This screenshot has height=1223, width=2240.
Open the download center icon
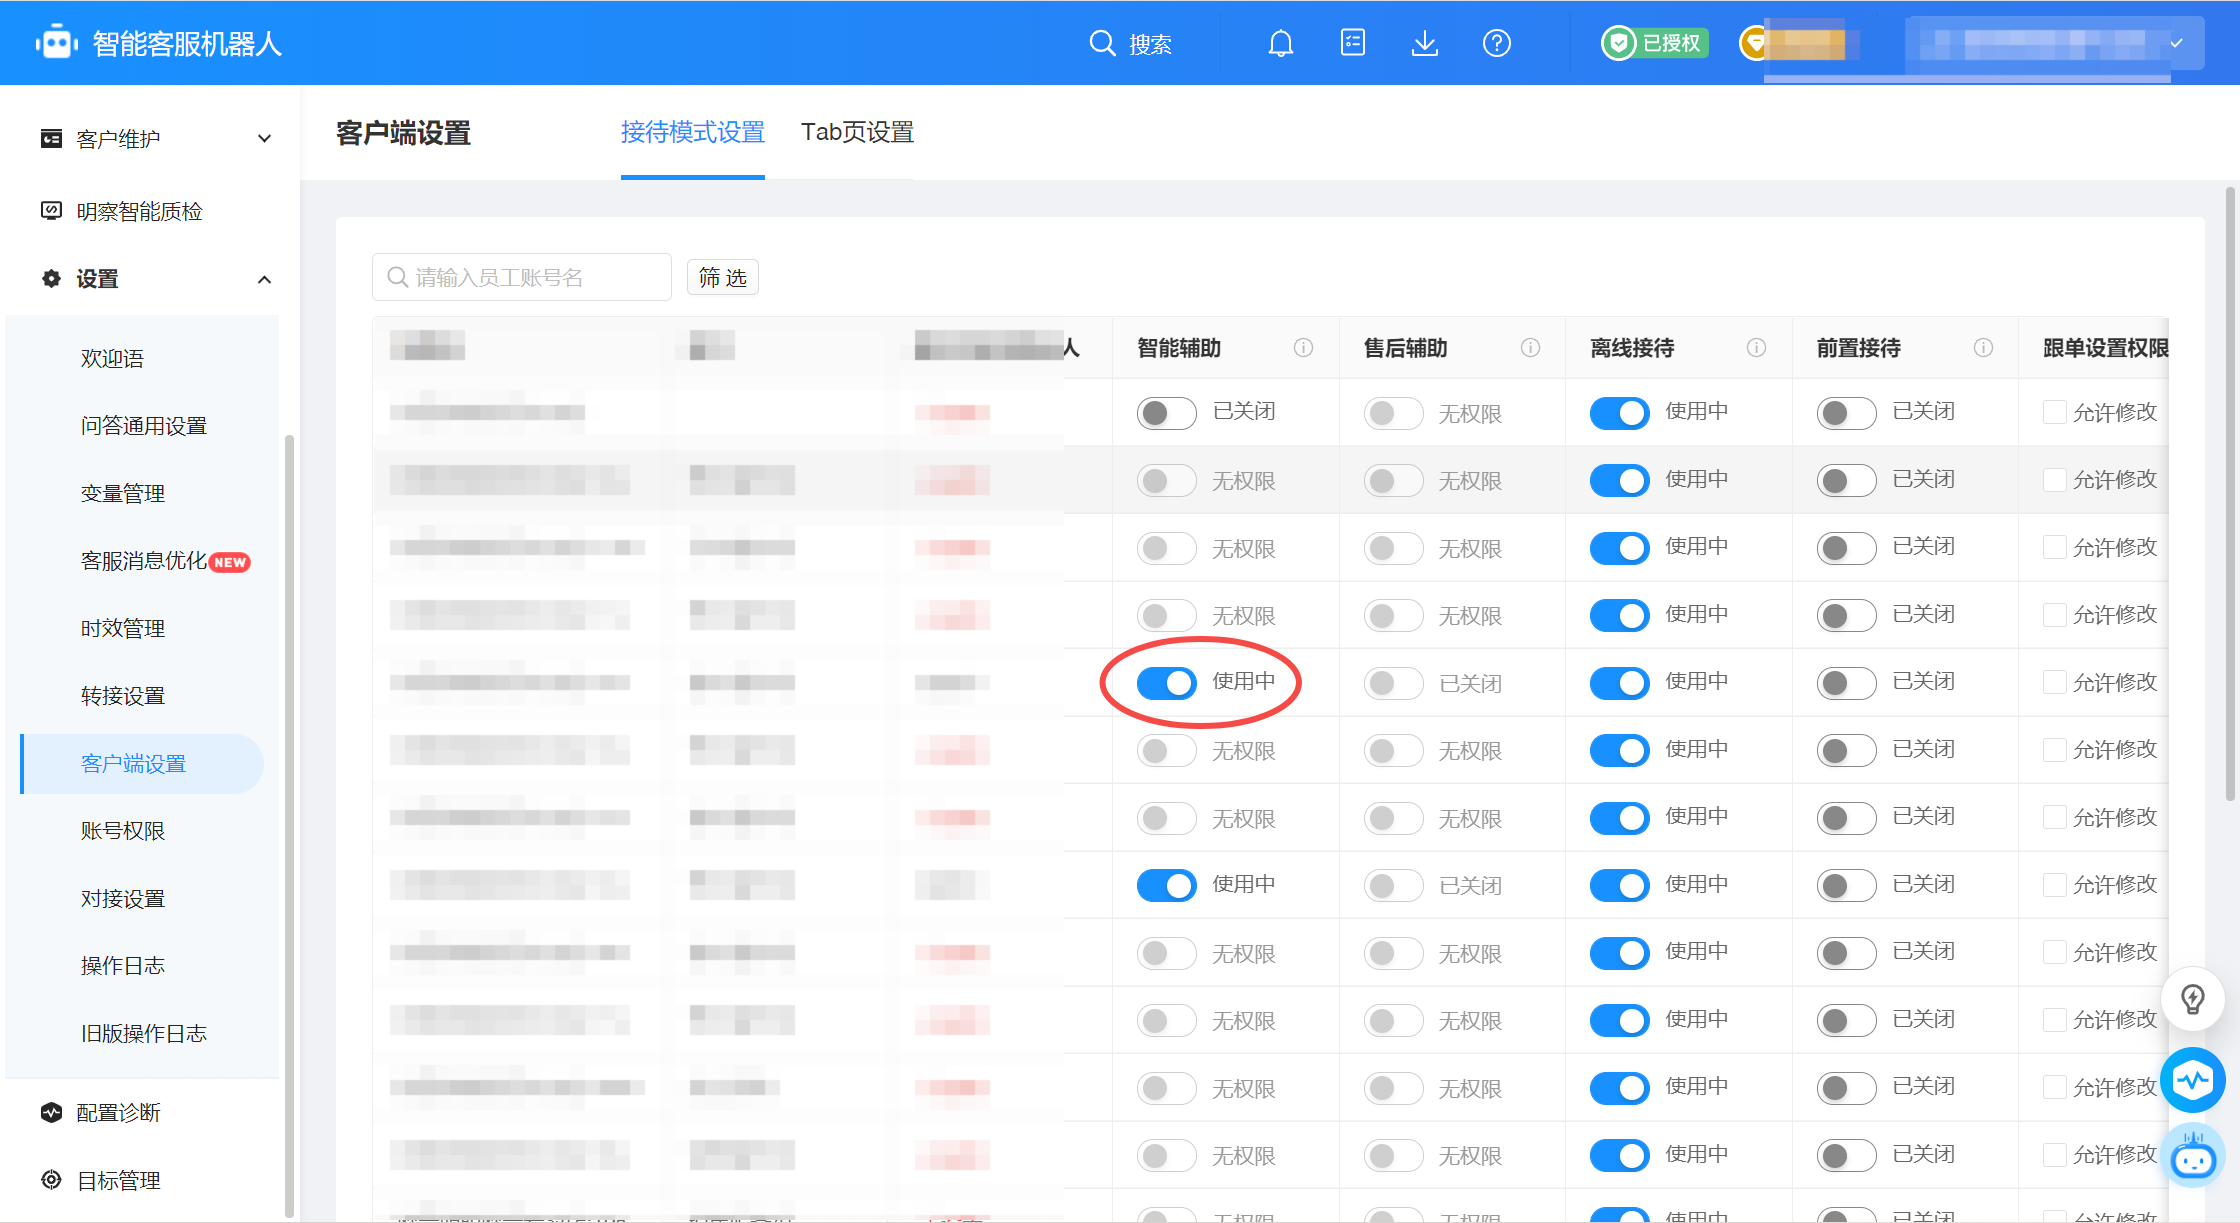point(1425,43)
